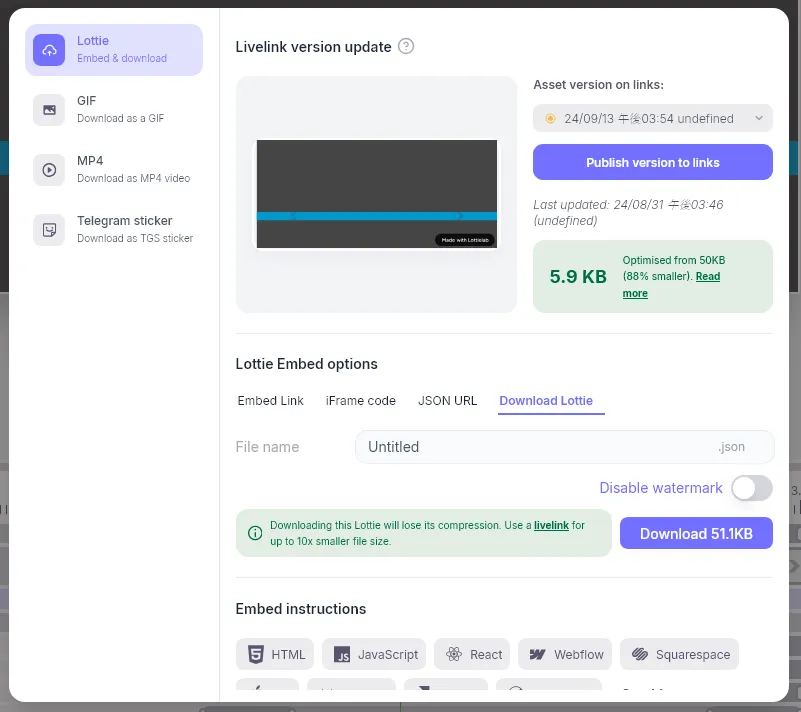
Task: Click the Telegram sticker icon
Action: [x=49, y=230]
